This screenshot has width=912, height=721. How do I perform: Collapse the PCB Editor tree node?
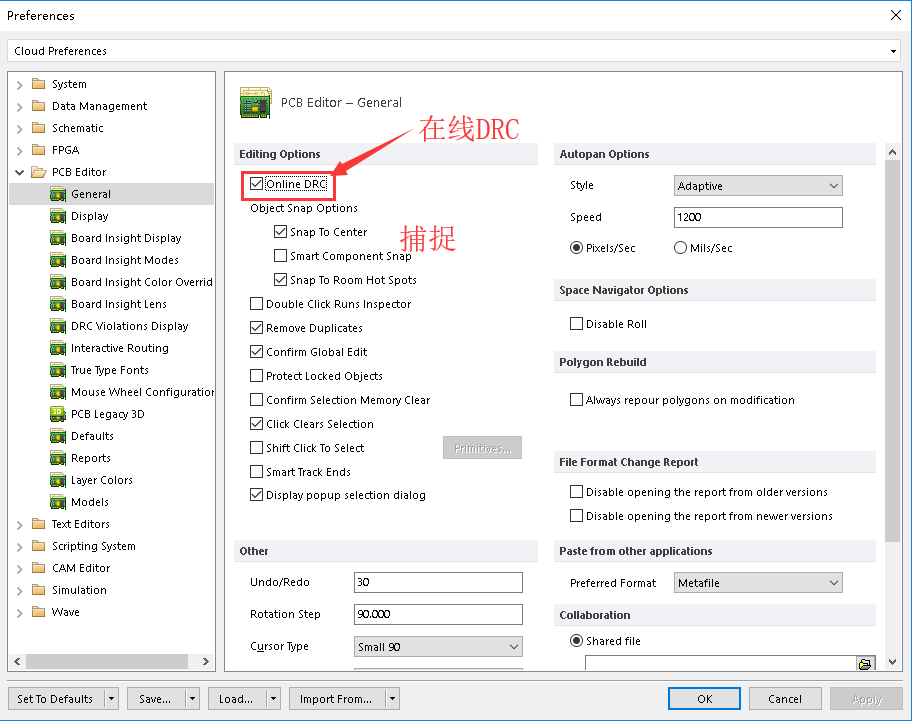pos(19,173)
